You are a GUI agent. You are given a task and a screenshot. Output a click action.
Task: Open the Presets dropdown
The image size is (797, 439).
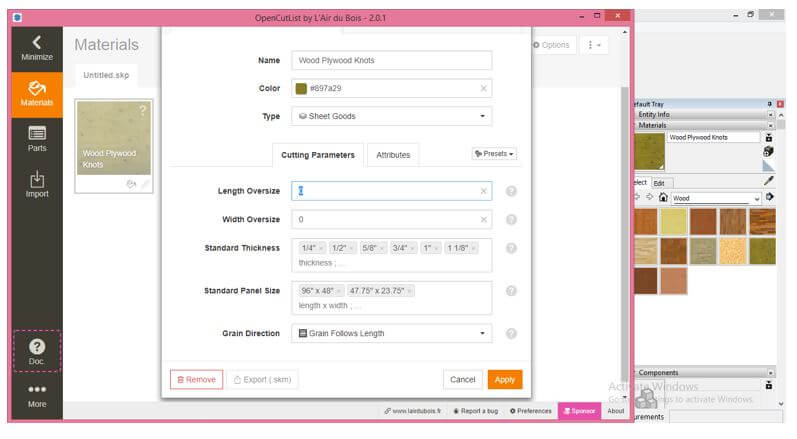[x=494, y=153]
